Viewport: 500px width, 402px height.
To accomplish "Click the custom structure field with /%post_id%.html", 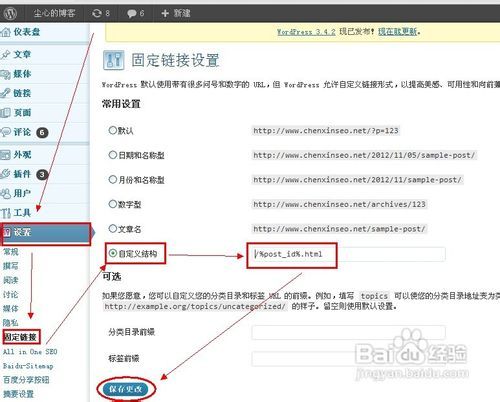I will 349,254.
